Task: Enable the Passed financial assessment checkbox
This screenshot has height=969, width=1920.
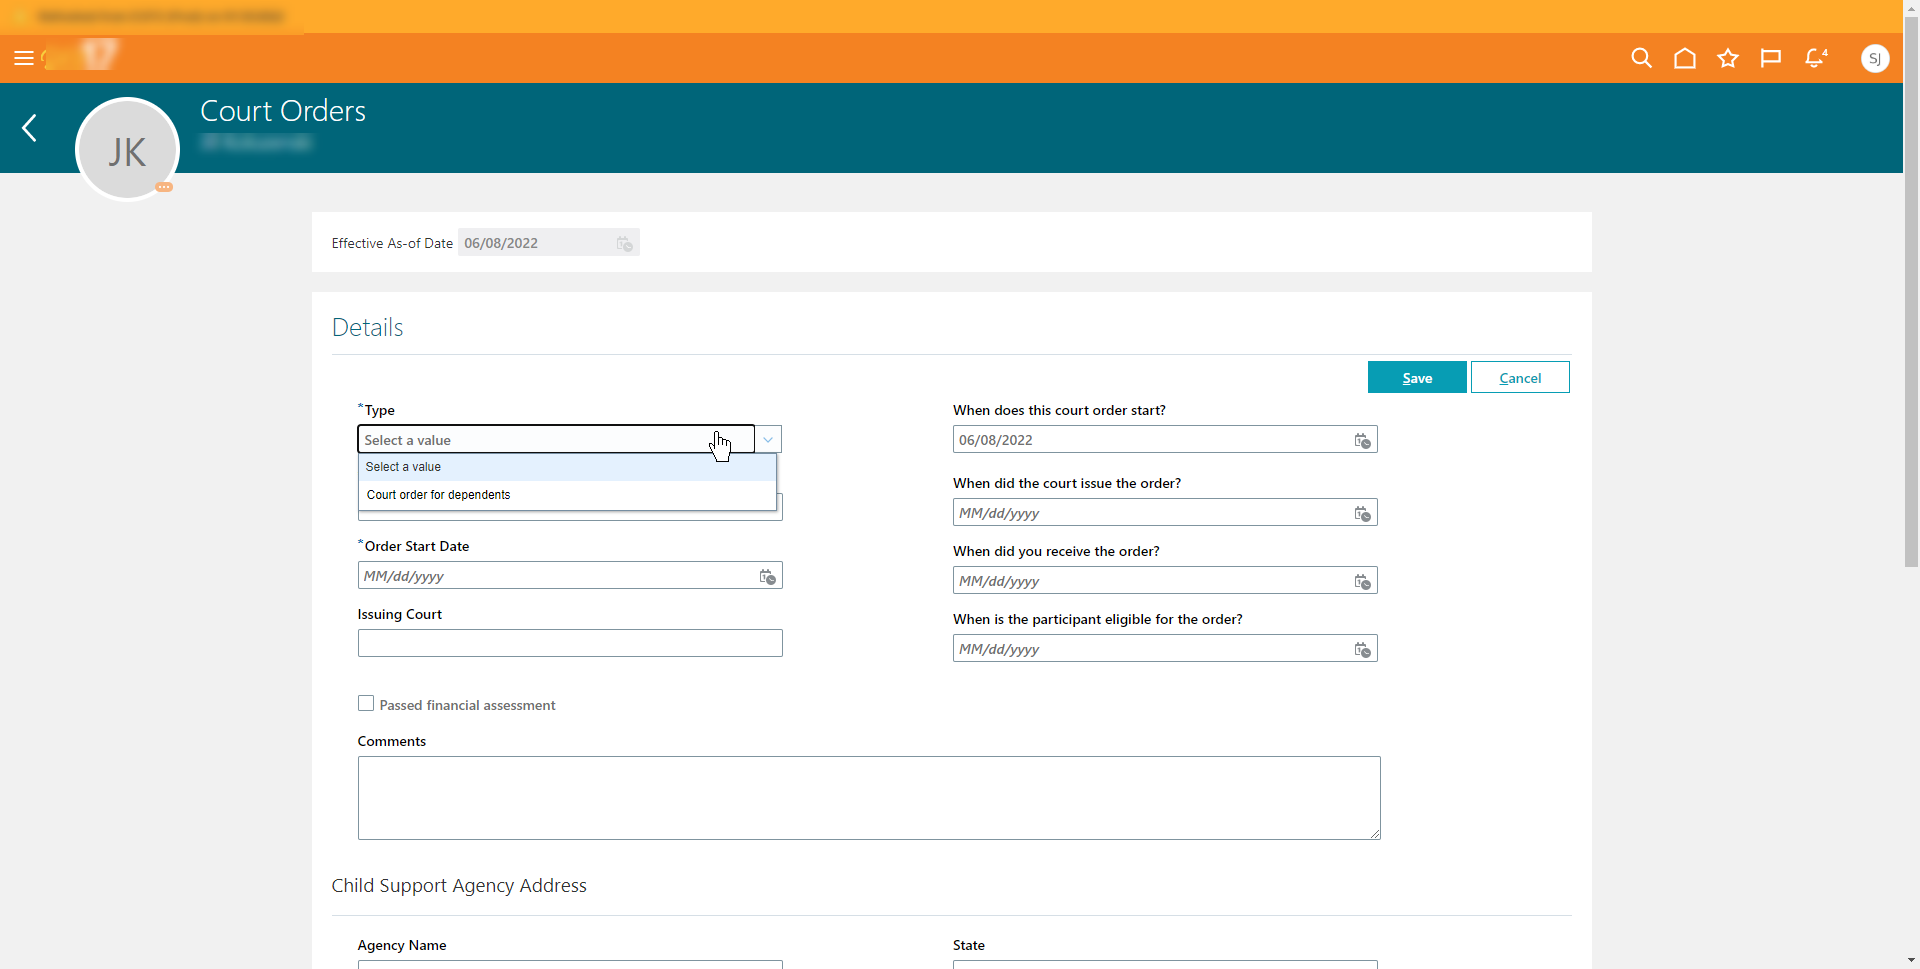Action: (x=365, y=703)
